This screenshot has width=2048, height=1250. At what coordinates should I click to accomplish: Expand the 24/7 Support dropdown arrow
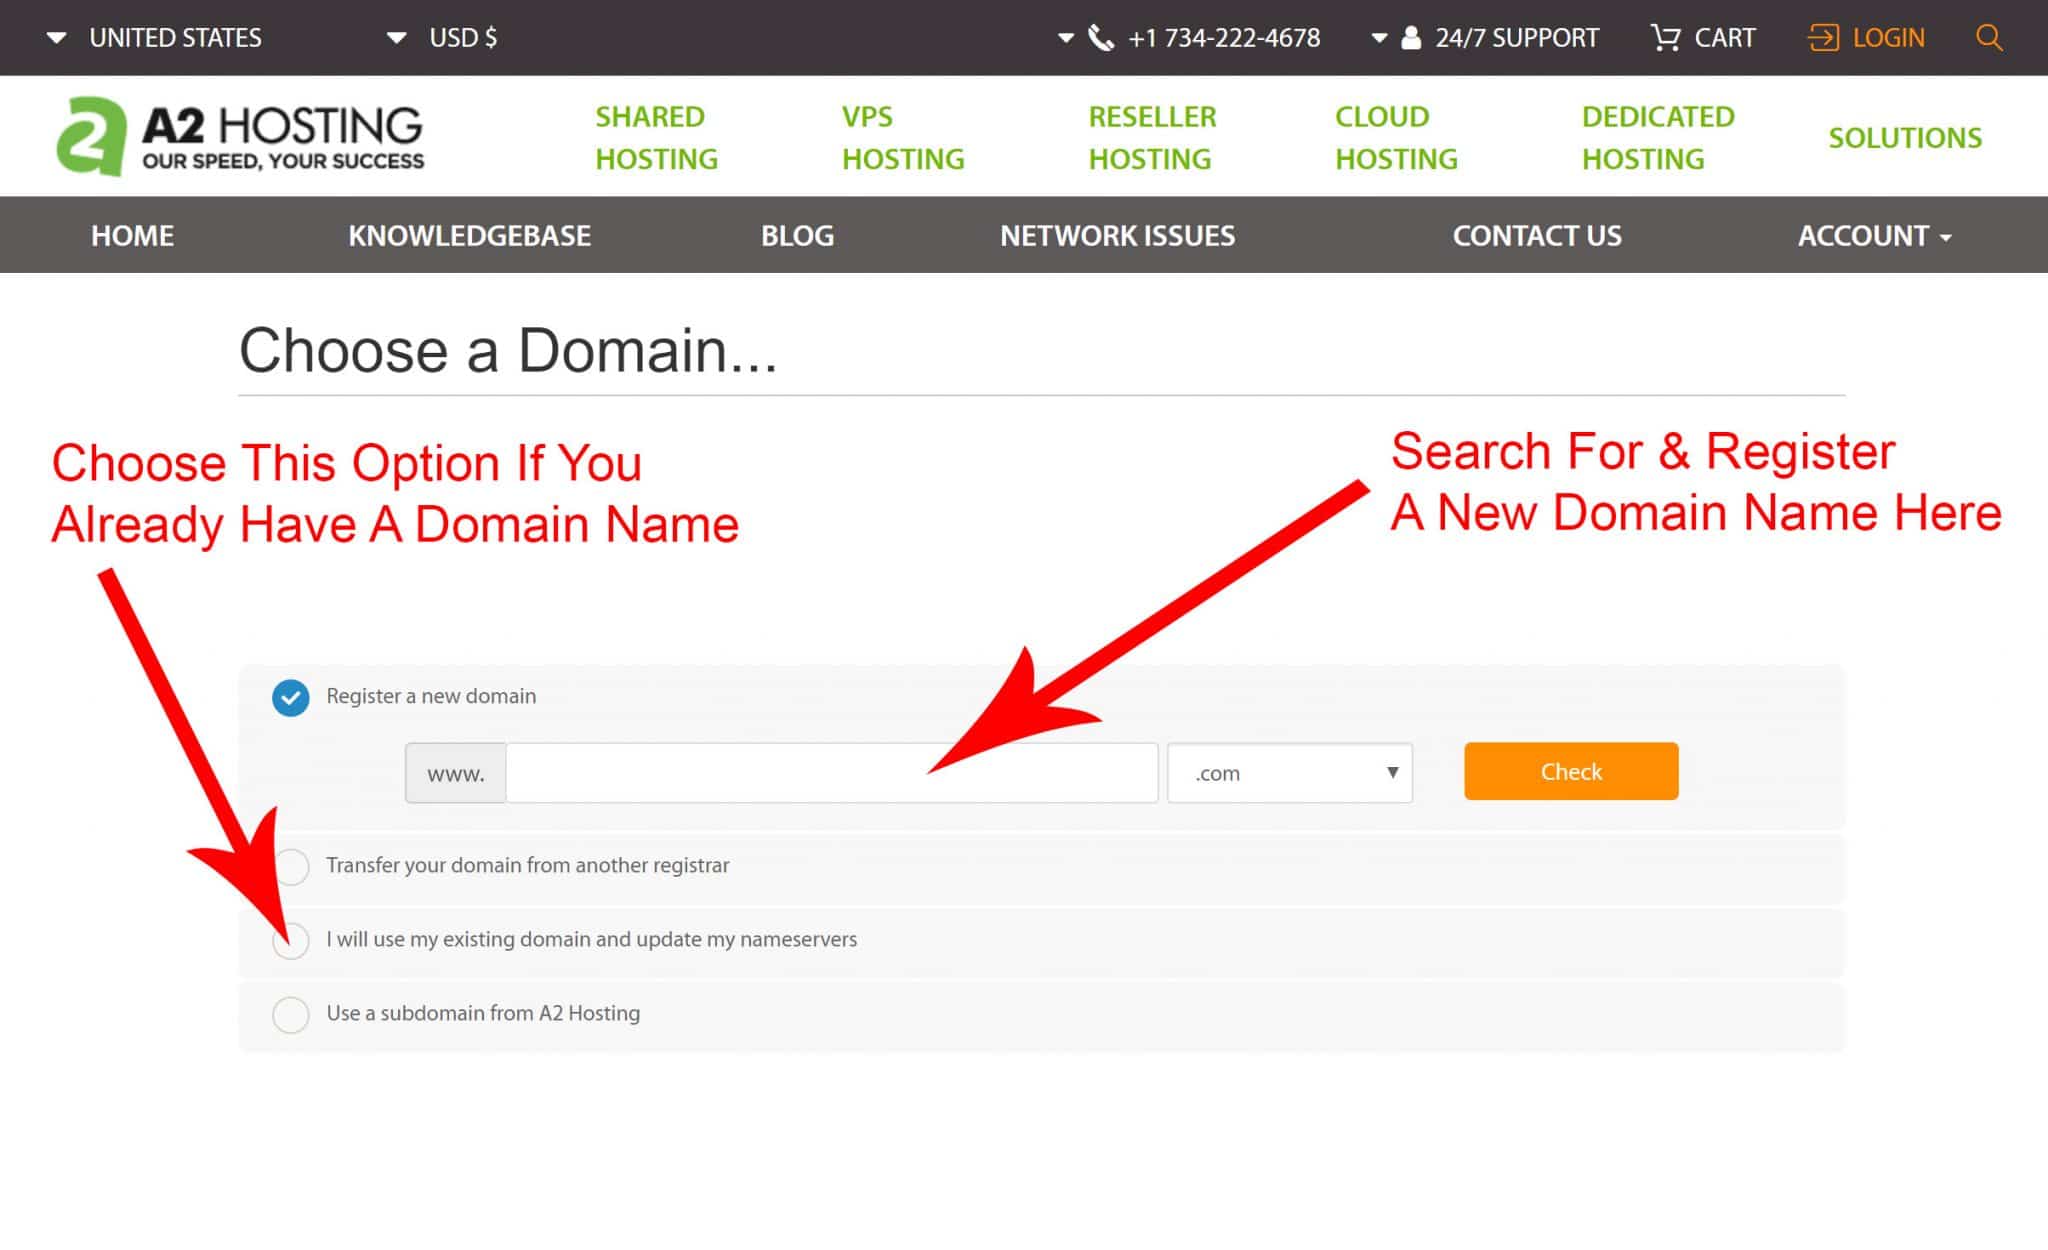pos(1379,38)
